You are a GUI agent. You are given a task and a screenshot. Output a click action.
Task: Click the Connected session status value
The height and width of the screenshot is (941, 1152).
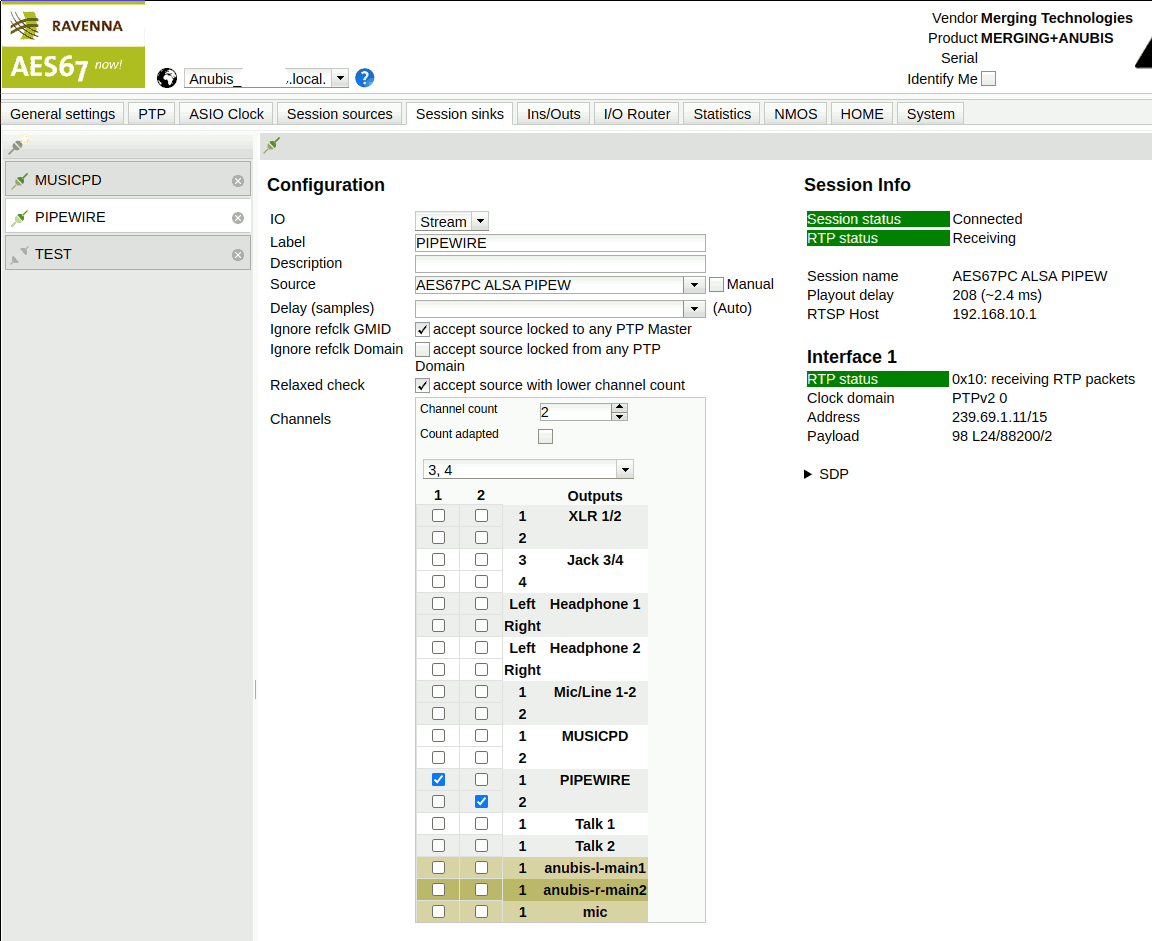coord(987,219)
